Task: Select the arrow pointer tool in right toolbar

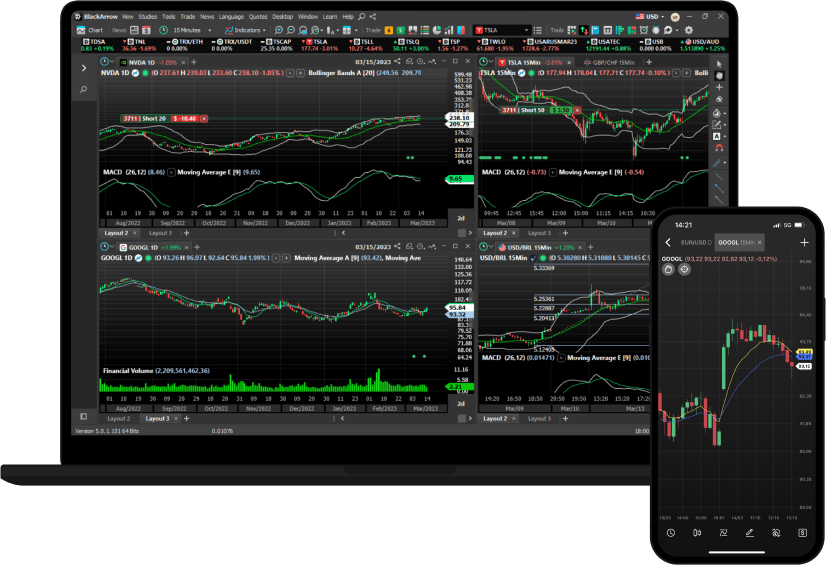Action: click(718, 63)
